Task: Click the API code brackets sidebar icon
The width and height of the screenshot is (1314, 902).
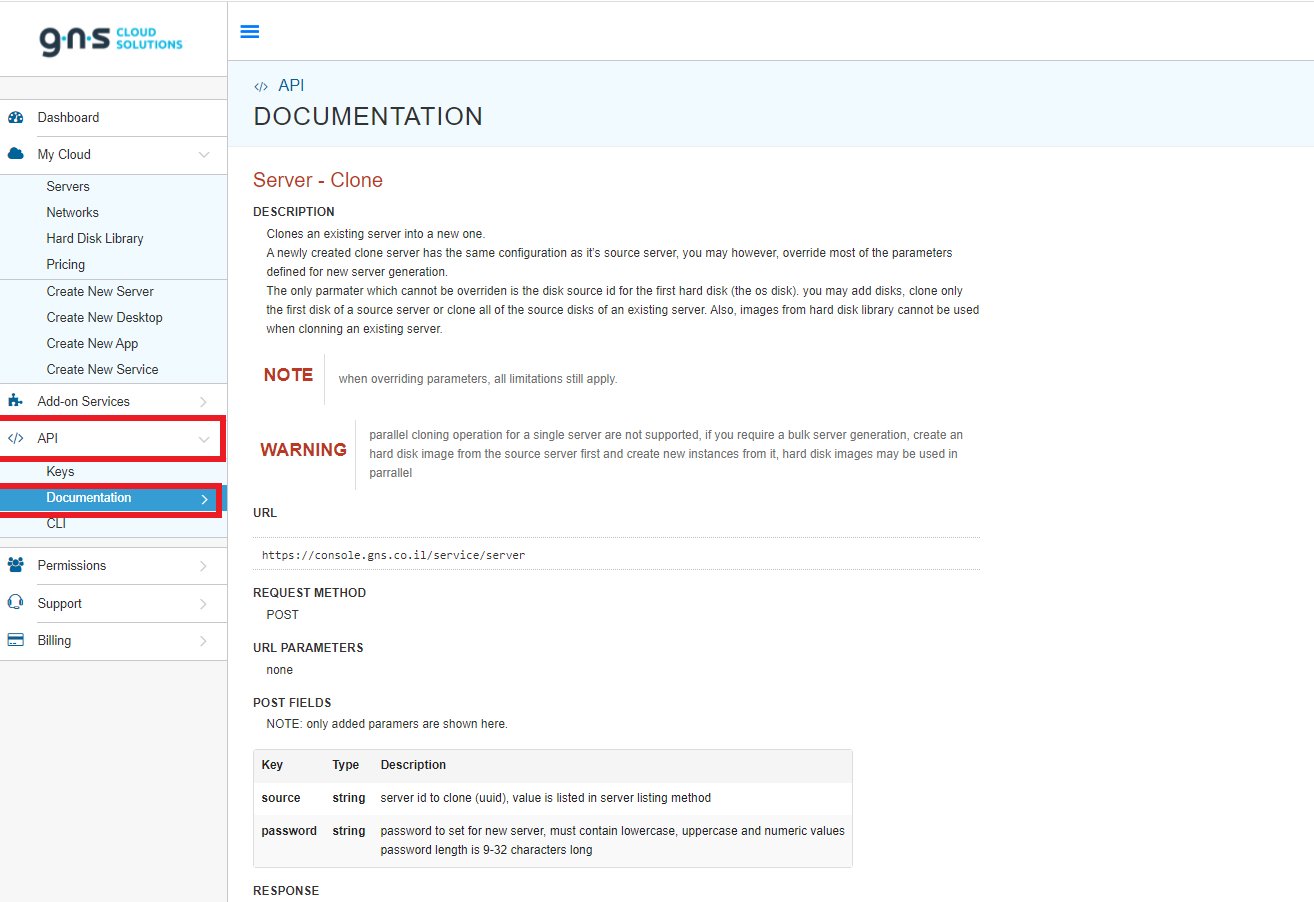Action: [15, 438]
